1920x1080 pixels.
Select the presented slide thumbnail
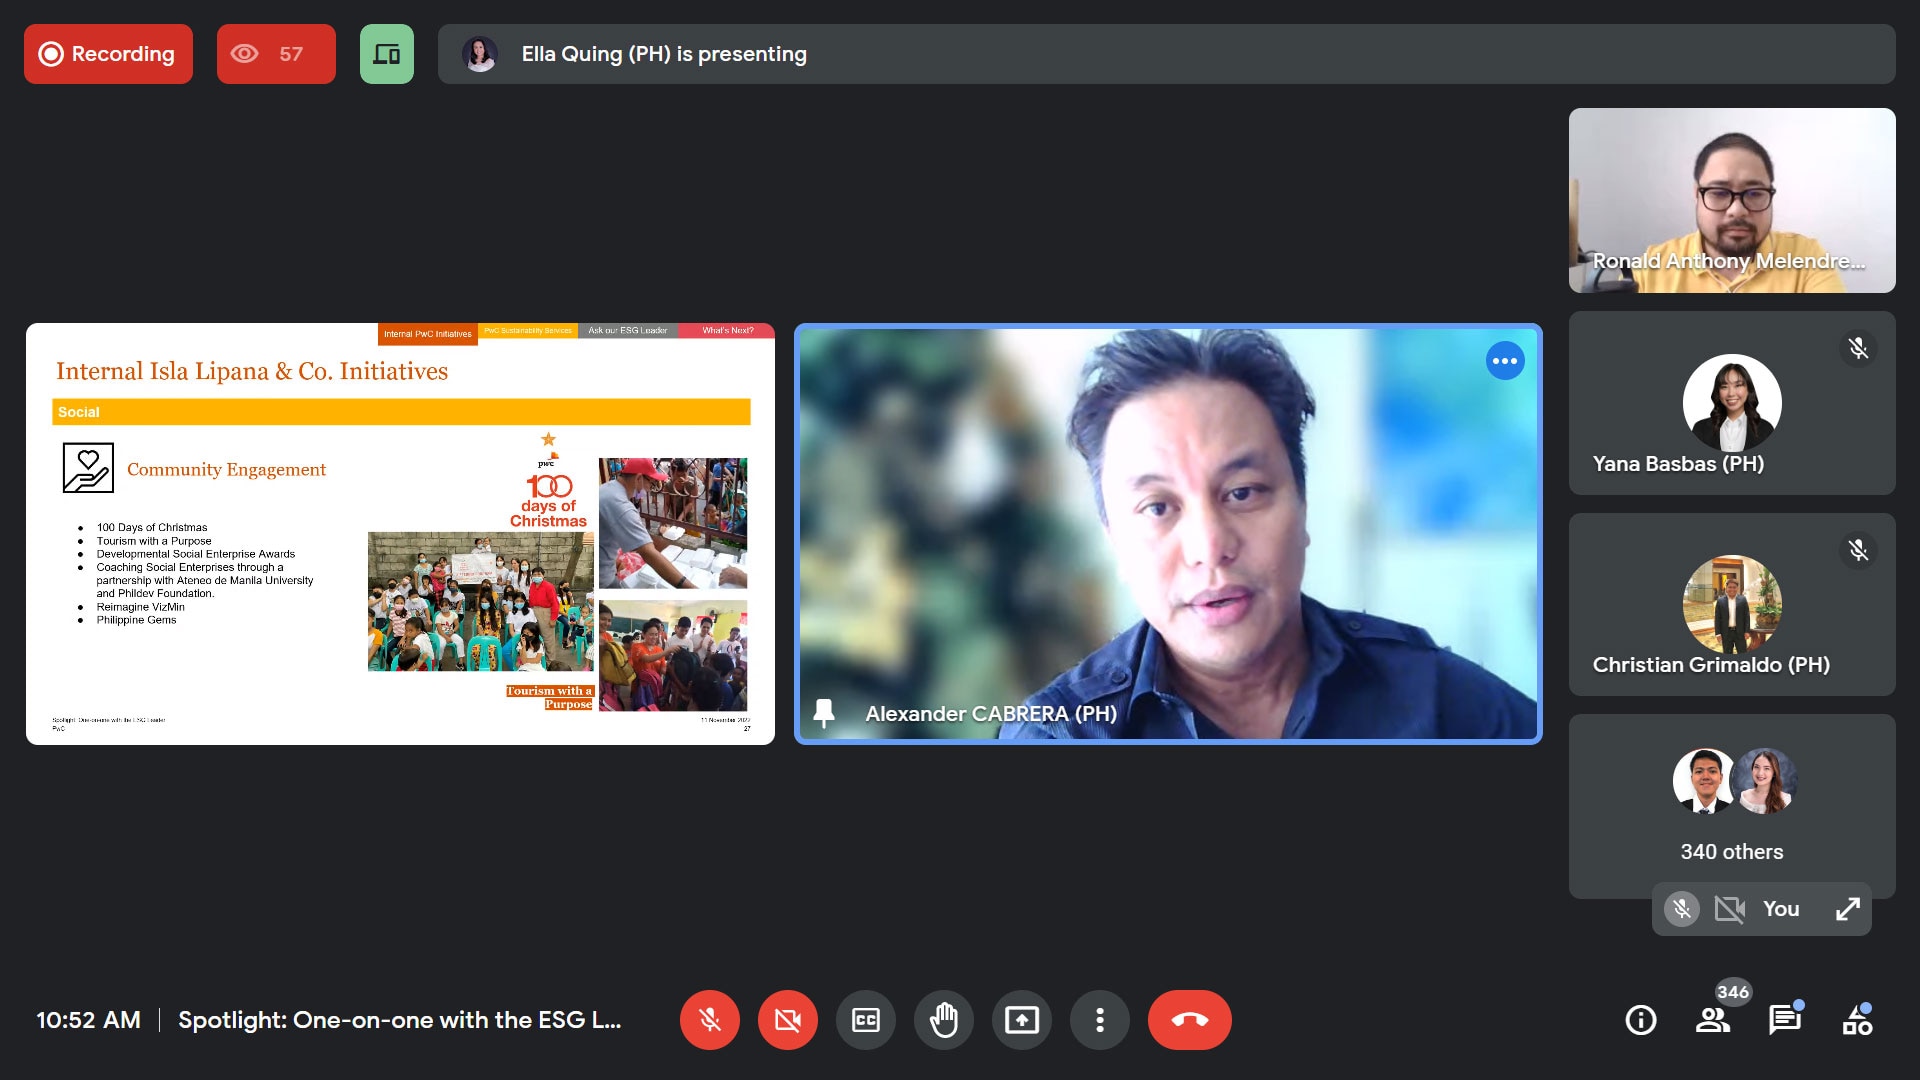tap(400, 533)
